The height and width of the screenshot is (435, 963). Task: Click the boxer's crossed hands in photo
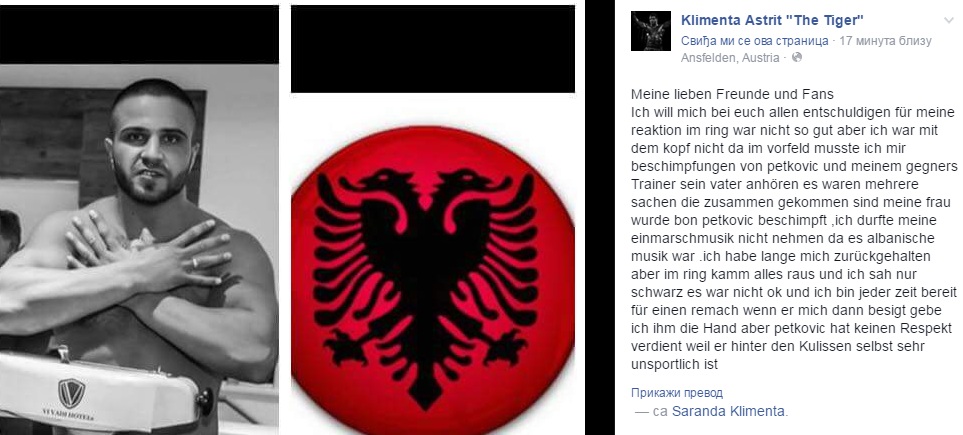[x=147, y=246]
